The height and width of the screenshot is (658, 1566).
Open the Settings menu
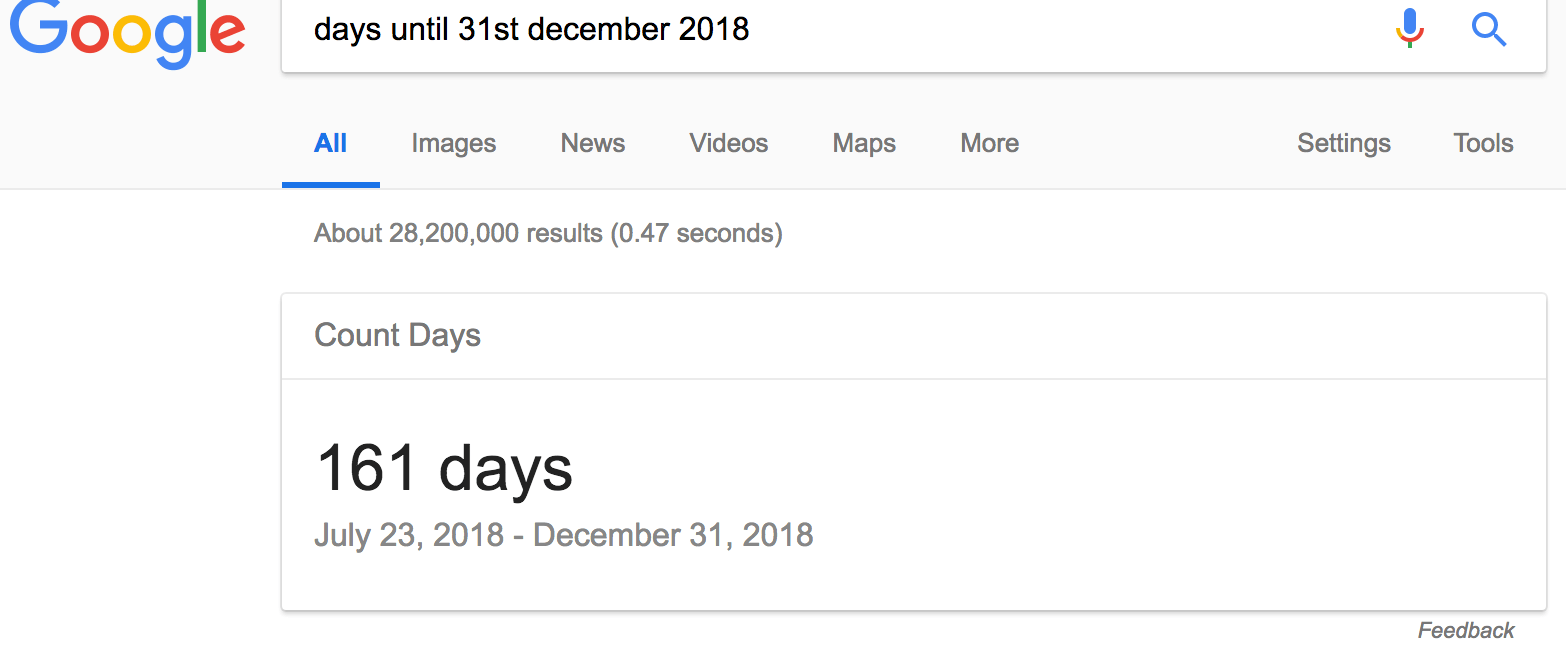click(1343, 143)
